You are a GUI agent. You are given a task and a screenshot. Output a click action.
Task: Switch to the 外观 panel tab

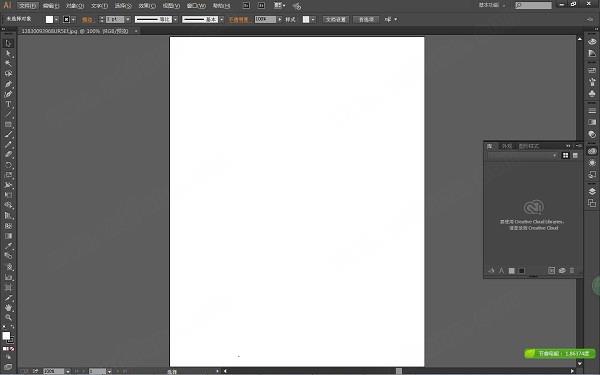507,146
